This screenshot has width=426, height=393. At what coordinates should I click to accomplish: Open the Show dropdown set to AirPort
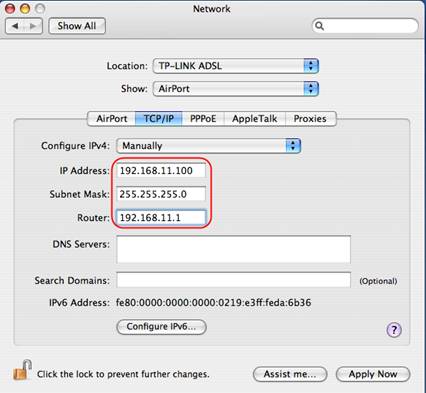coord(236,89)
